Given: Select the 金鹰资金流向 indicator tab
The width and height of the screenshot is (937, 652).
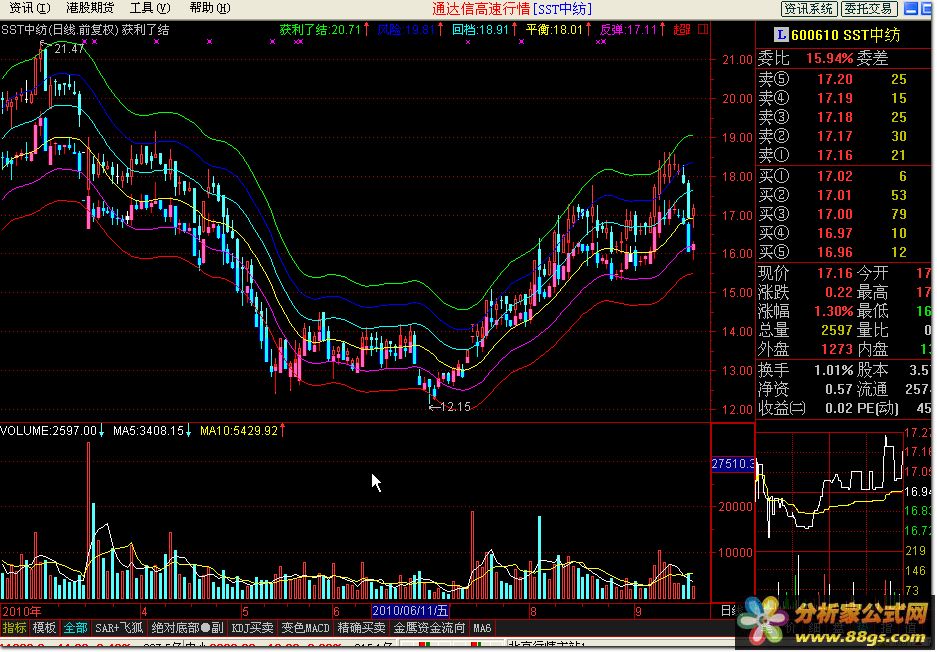Looking at the screenshot, I should coord(429,628).
